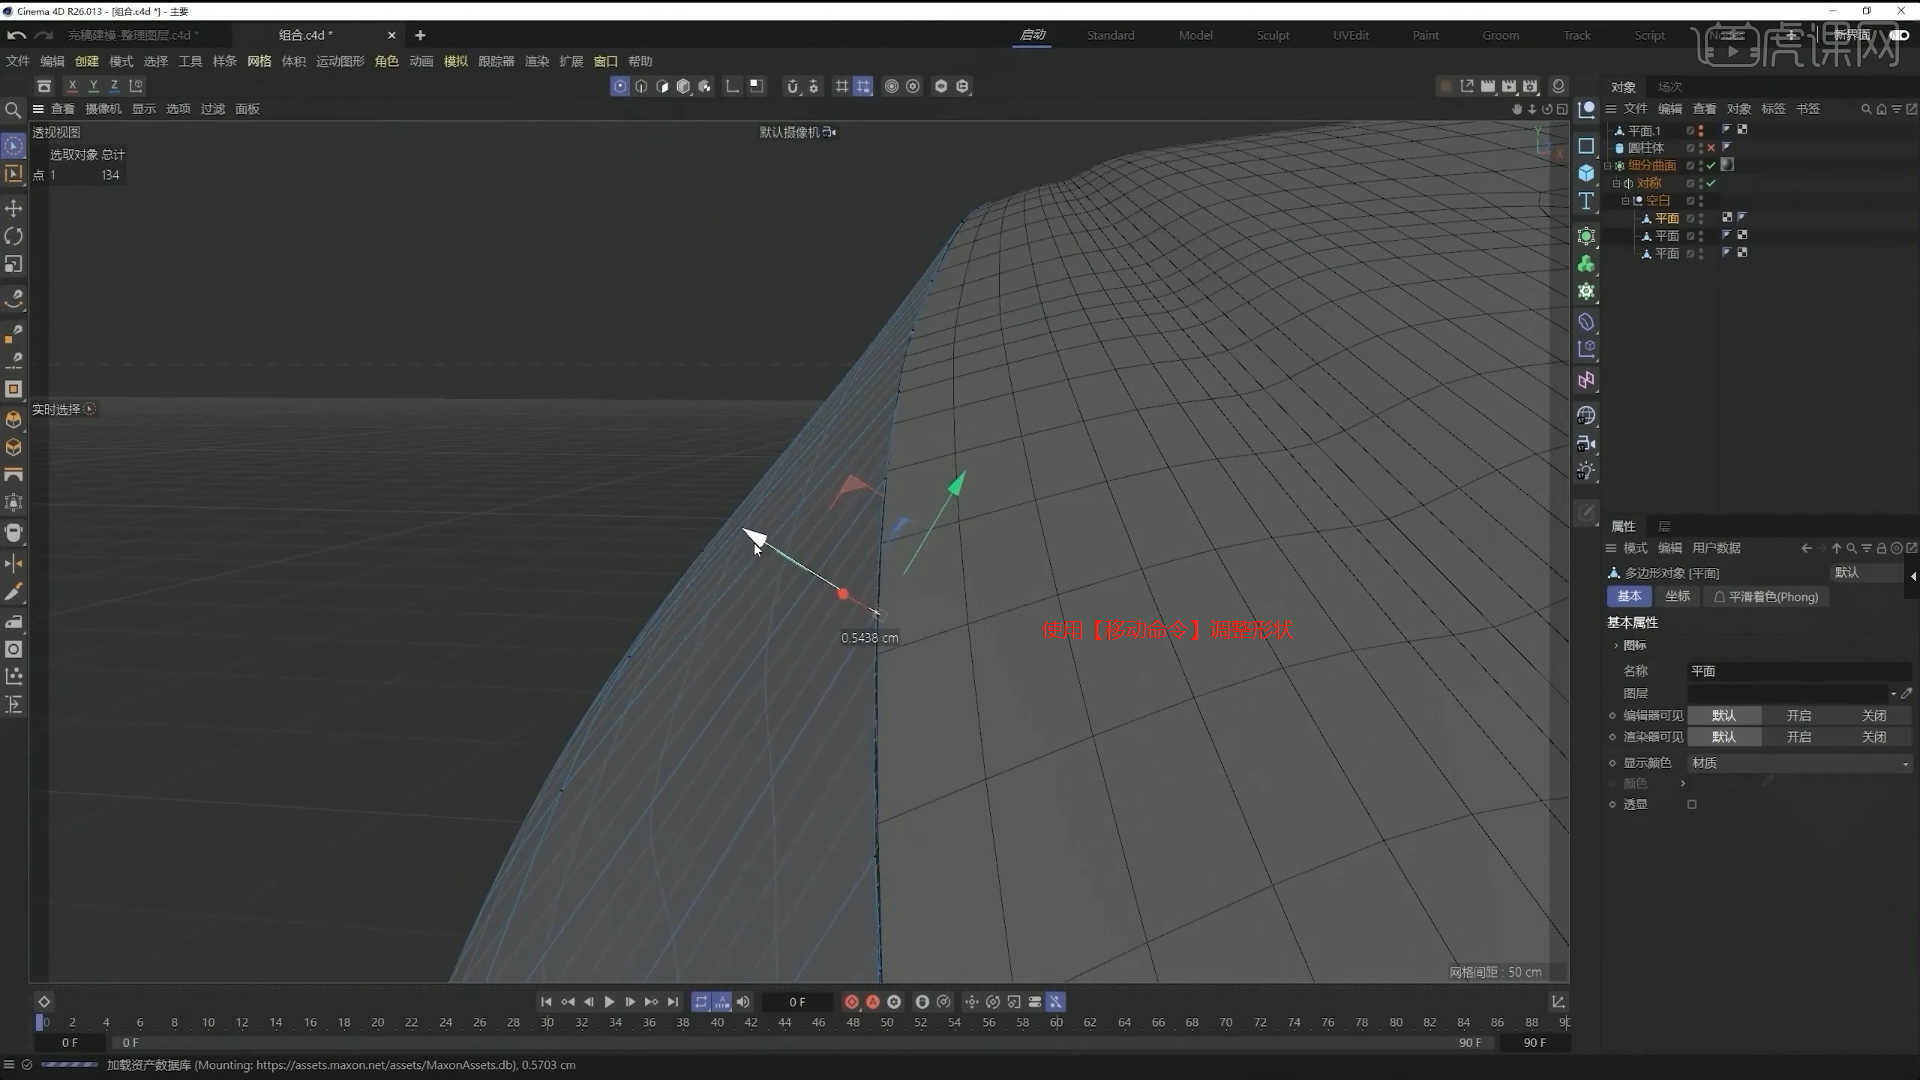
Task: Collapse the 对称 tree node
Action: coord(1616,183)
